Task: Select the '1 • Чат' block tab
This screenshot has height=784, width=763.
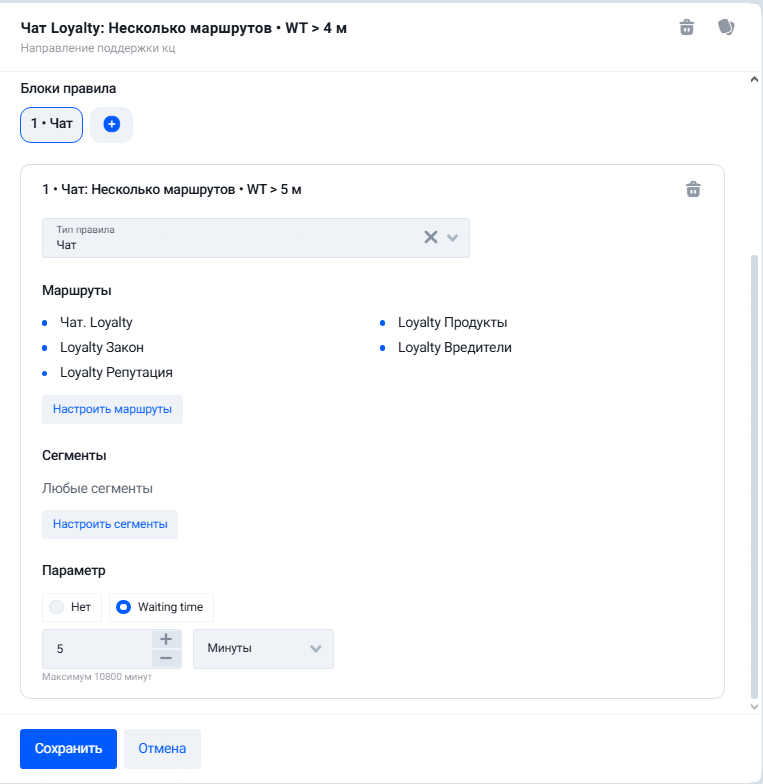Action: (52, 124)
